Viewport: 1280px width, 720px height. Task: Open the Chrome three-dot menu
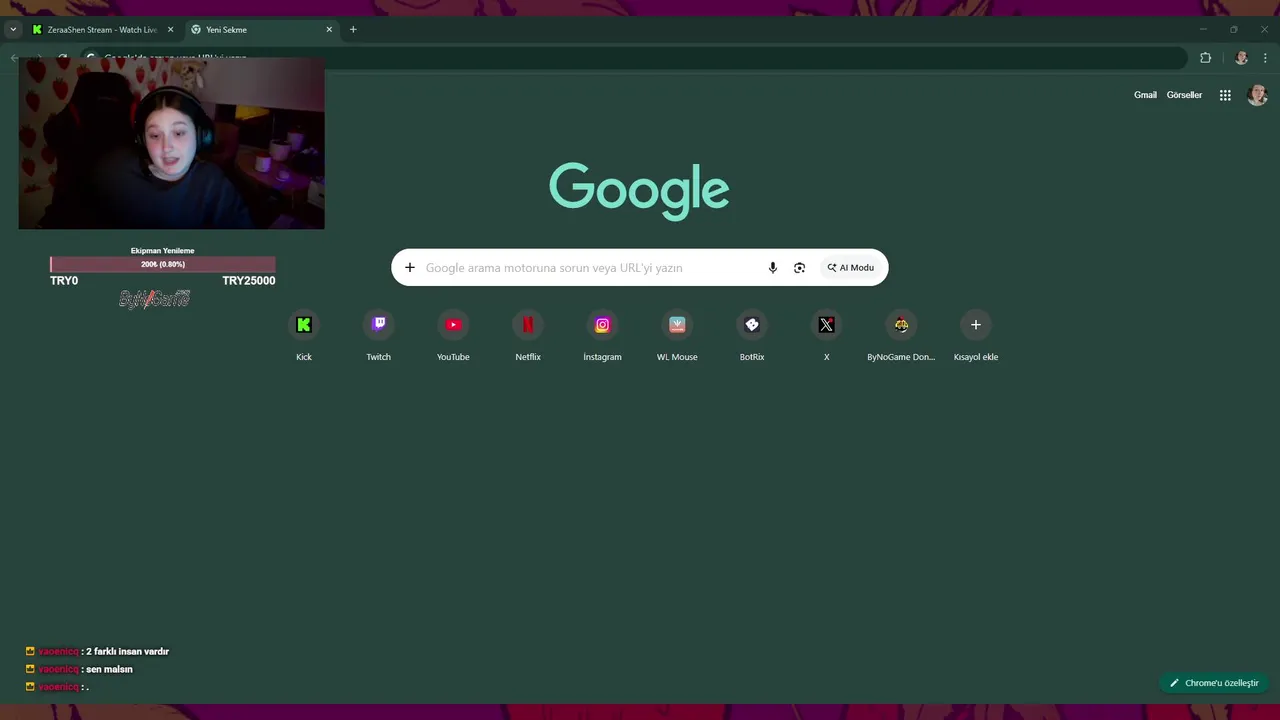click(1265, 58)
